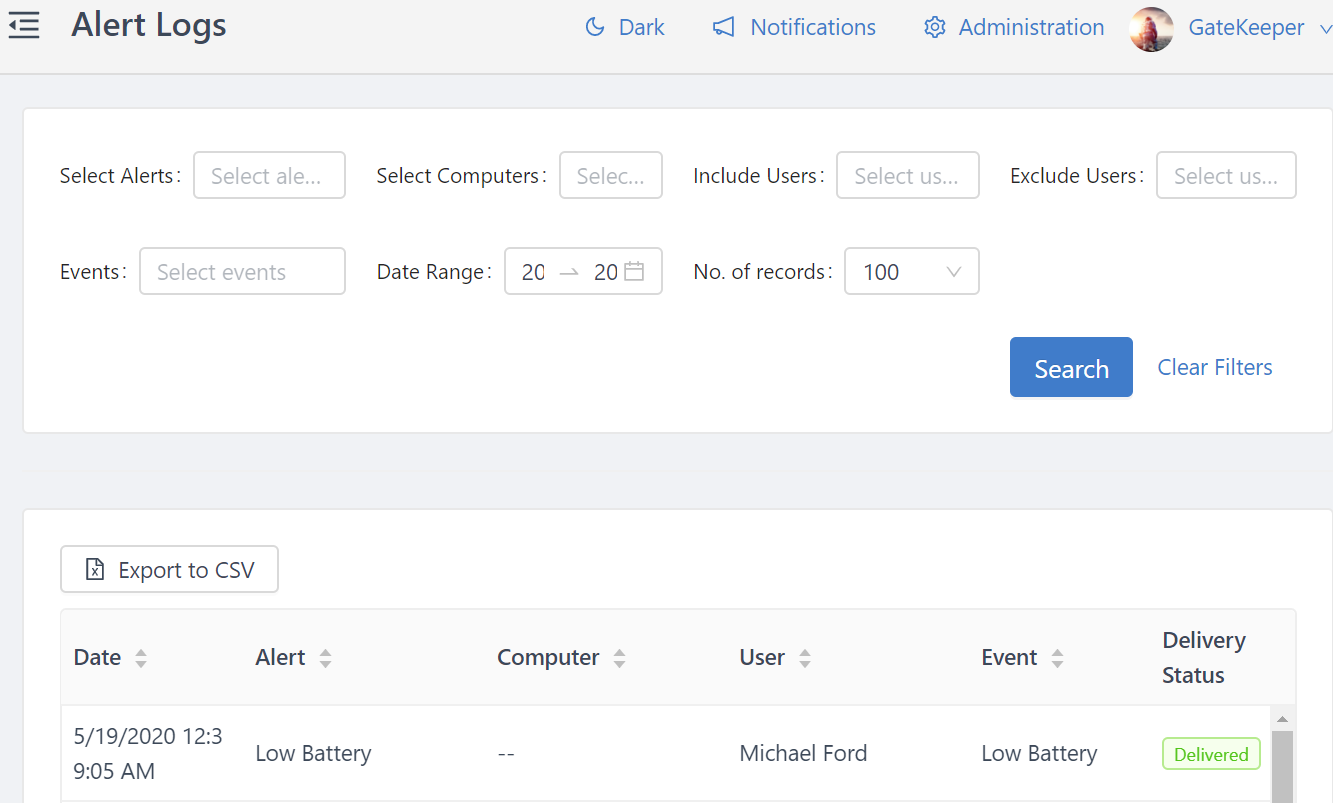
Task: Sort table by Computer column icon
Action: (619, 658)
